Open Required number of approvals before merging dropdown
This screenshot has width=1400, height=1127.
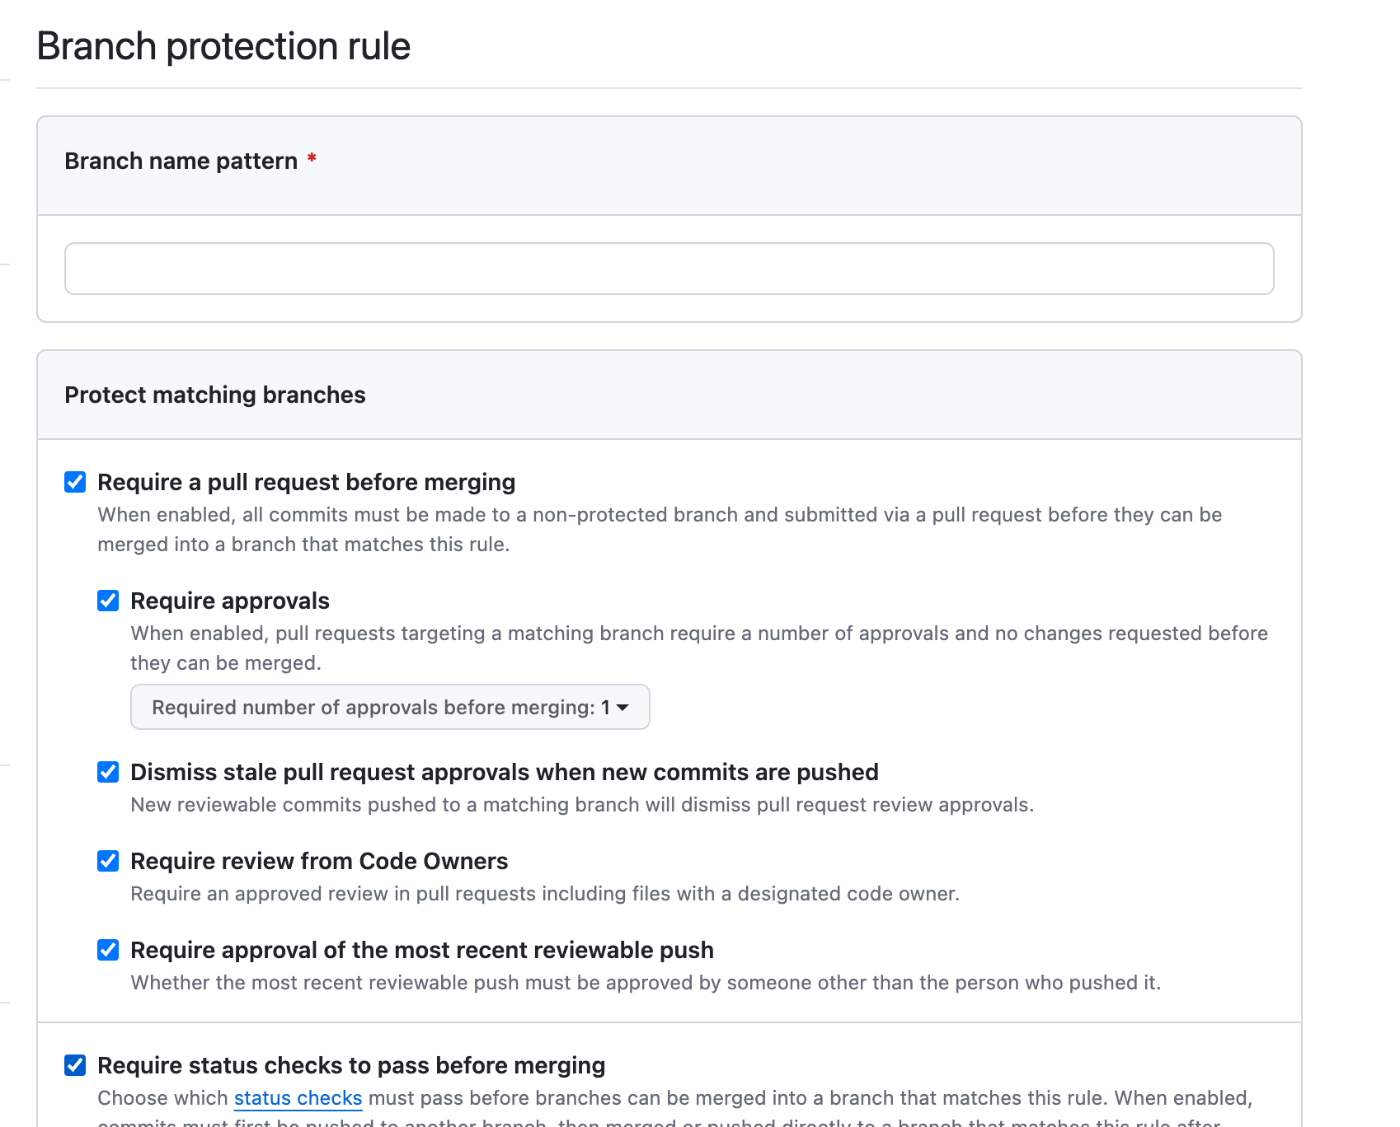point(390,707)
